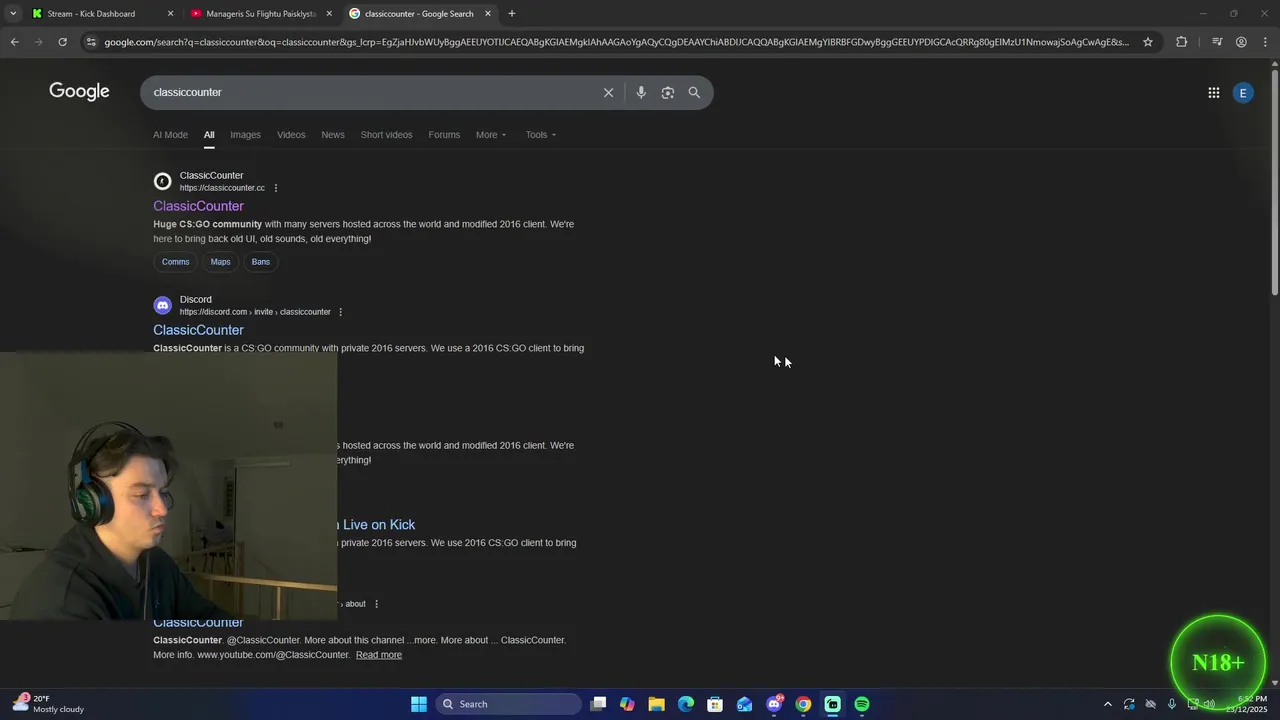This screenshot has width=1280, height=720.
Task: Select Images search tab
Action: pyautogui.click(x=245, y=135)
